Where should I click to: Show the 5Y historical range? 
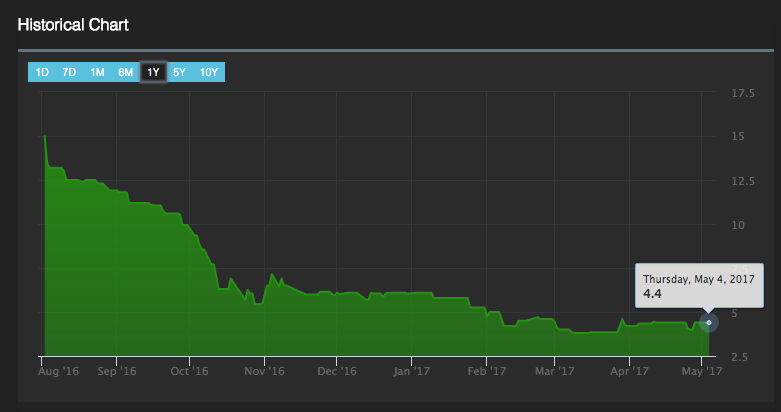pyautogui.click(x=179, y=72)
